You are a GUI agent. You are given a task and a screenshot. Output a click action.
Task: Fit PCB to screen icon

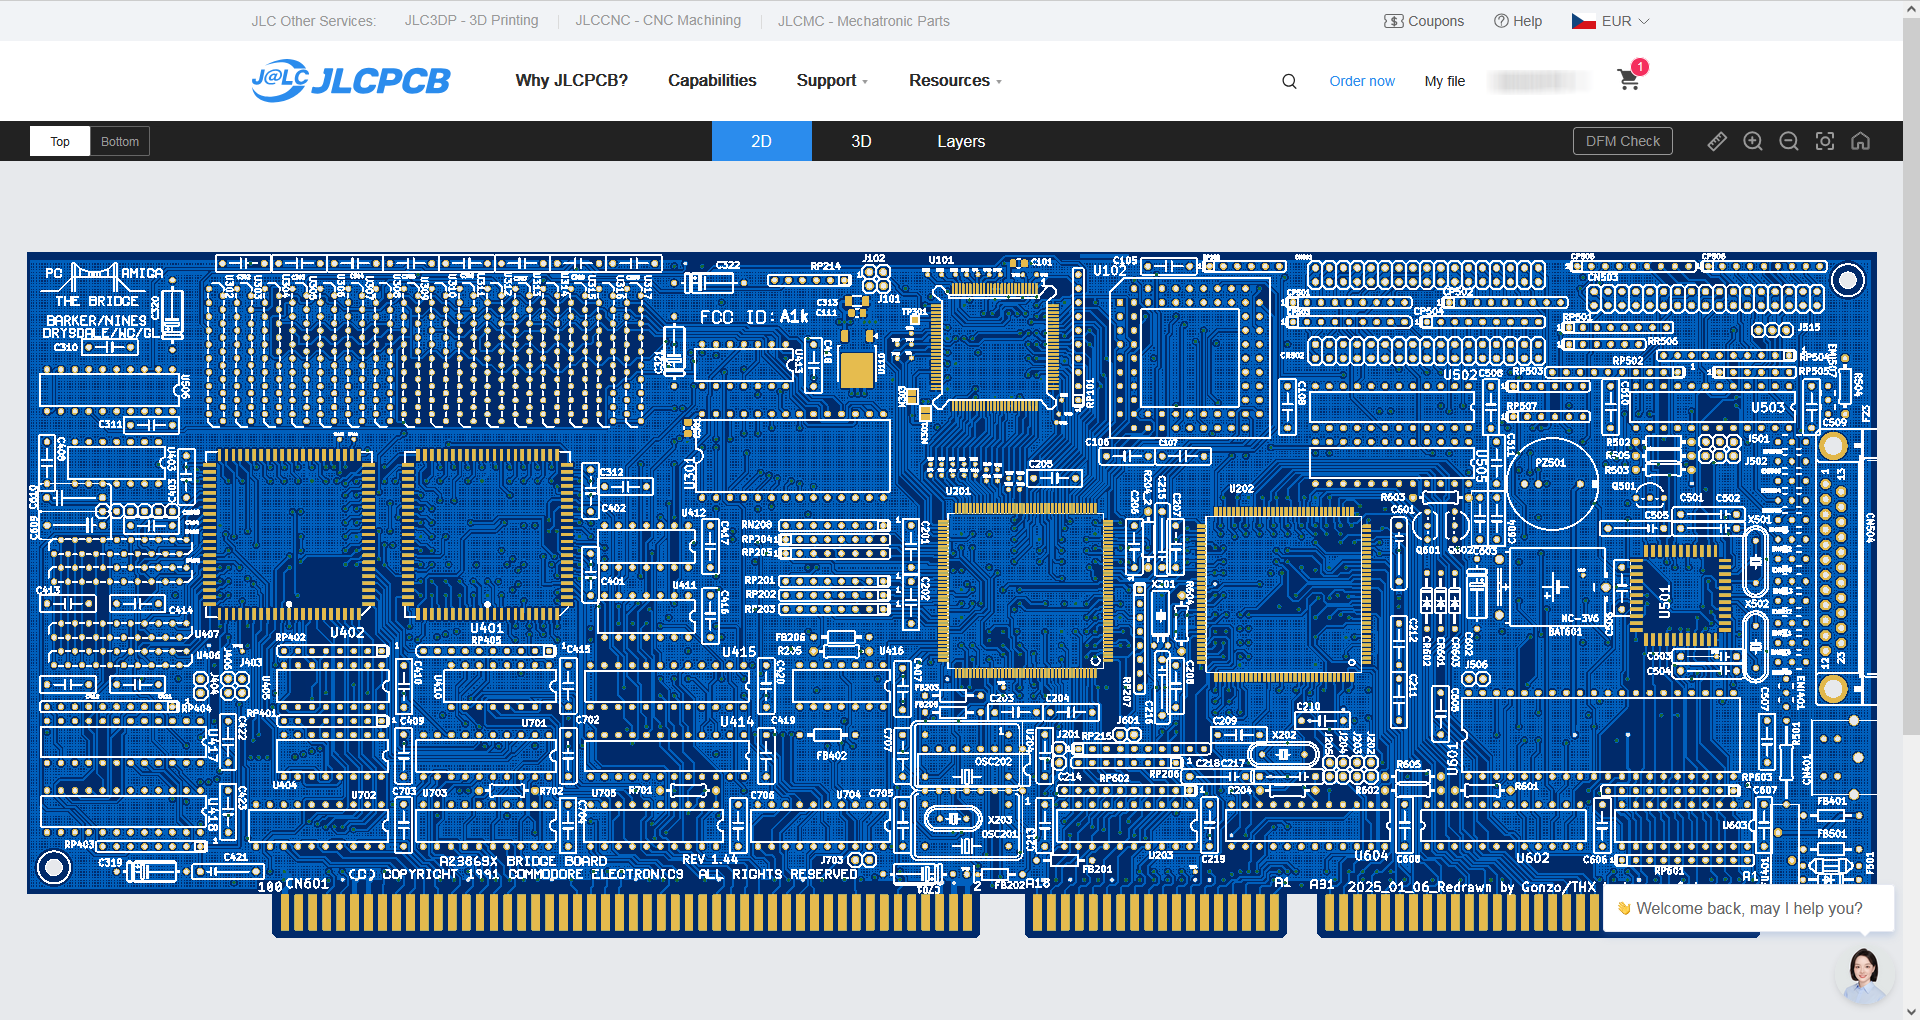[x=1825, y=141]
